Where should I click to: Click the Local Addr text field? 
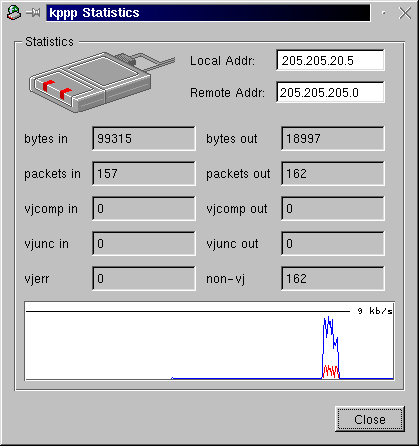[330, 60]
